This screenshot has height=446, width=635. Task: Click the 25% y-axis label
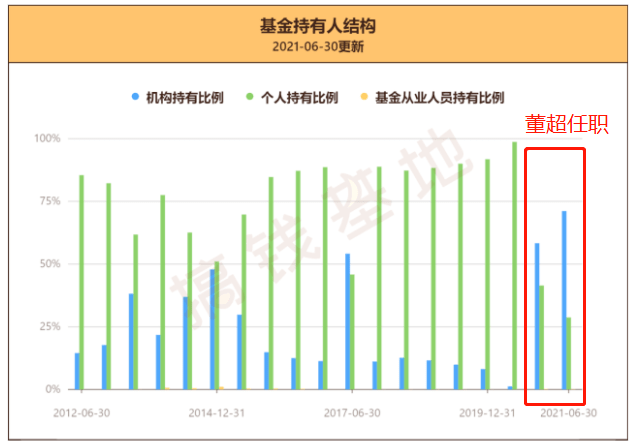(50, 326)
